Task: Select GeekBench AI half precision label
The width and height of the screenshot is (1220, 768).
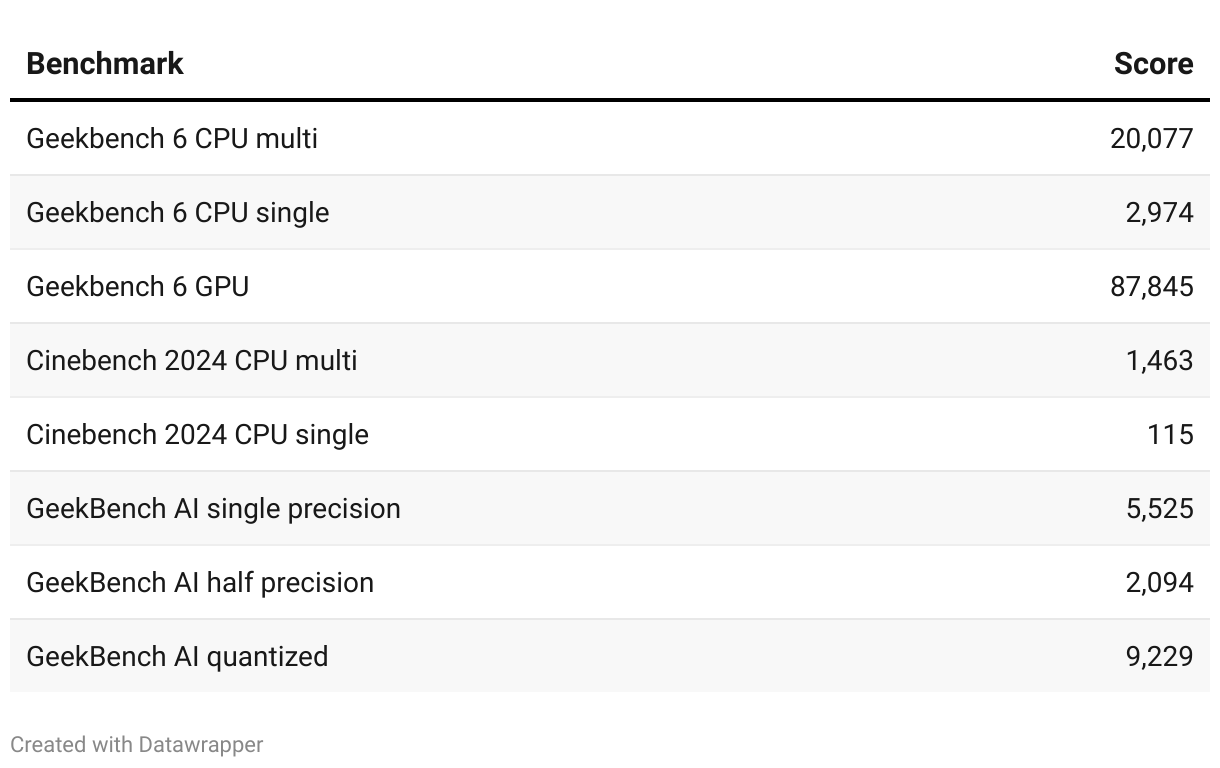Action: (200, 582)
